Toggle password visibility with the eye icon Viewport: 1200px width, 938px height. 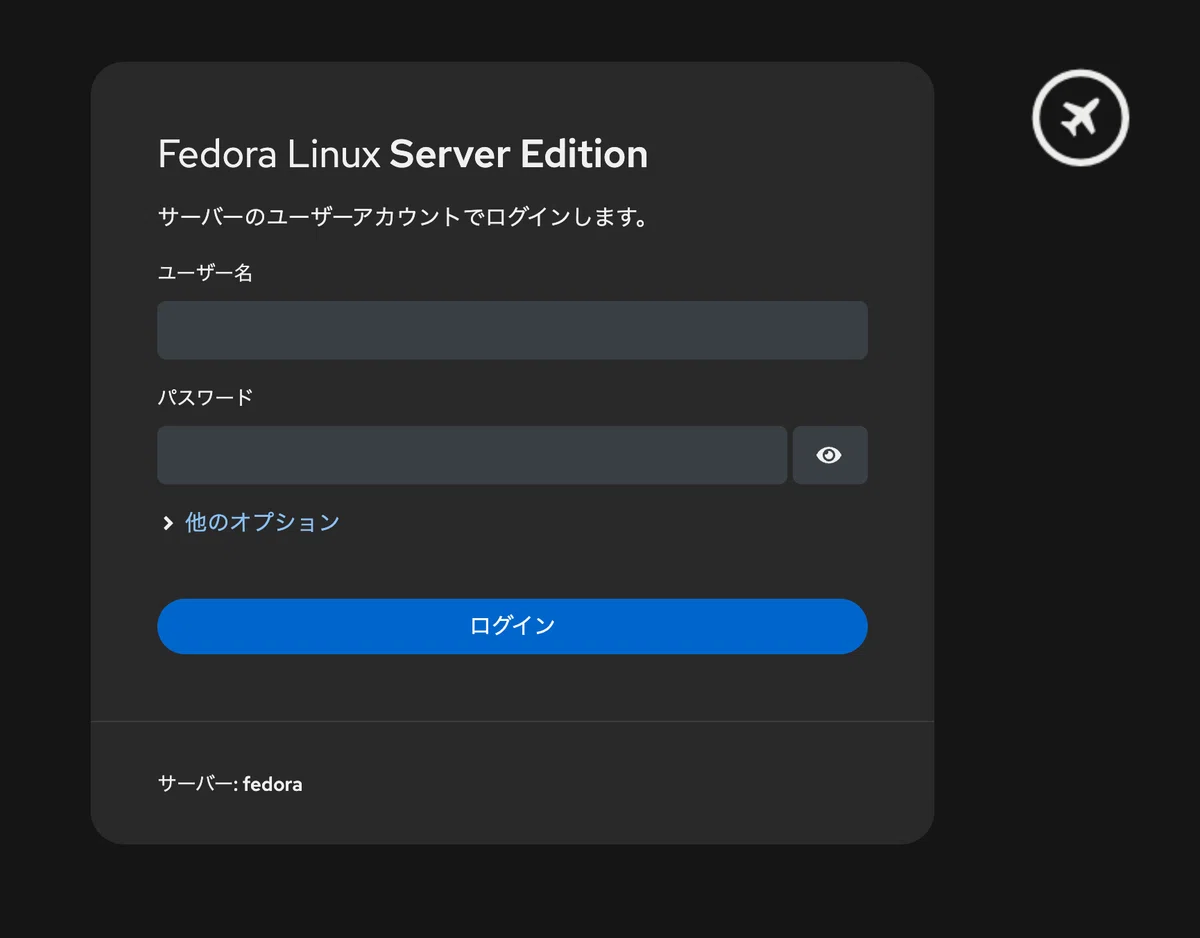tap(830, 455)
